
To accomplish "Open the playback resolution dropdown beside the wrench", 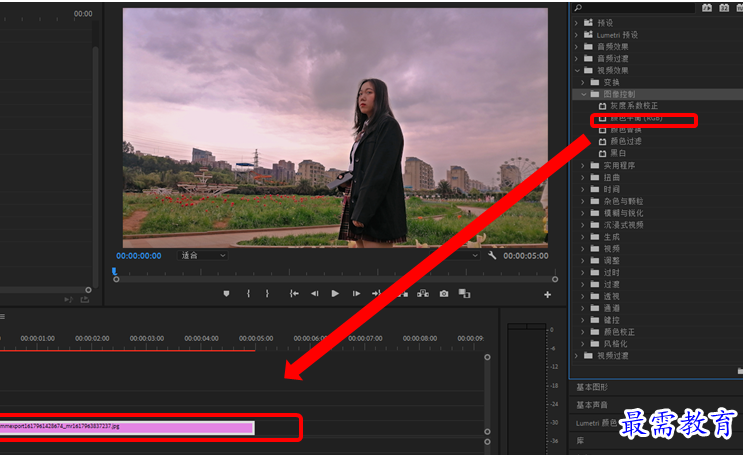I will pyautogui.click(x=475, y=255).
